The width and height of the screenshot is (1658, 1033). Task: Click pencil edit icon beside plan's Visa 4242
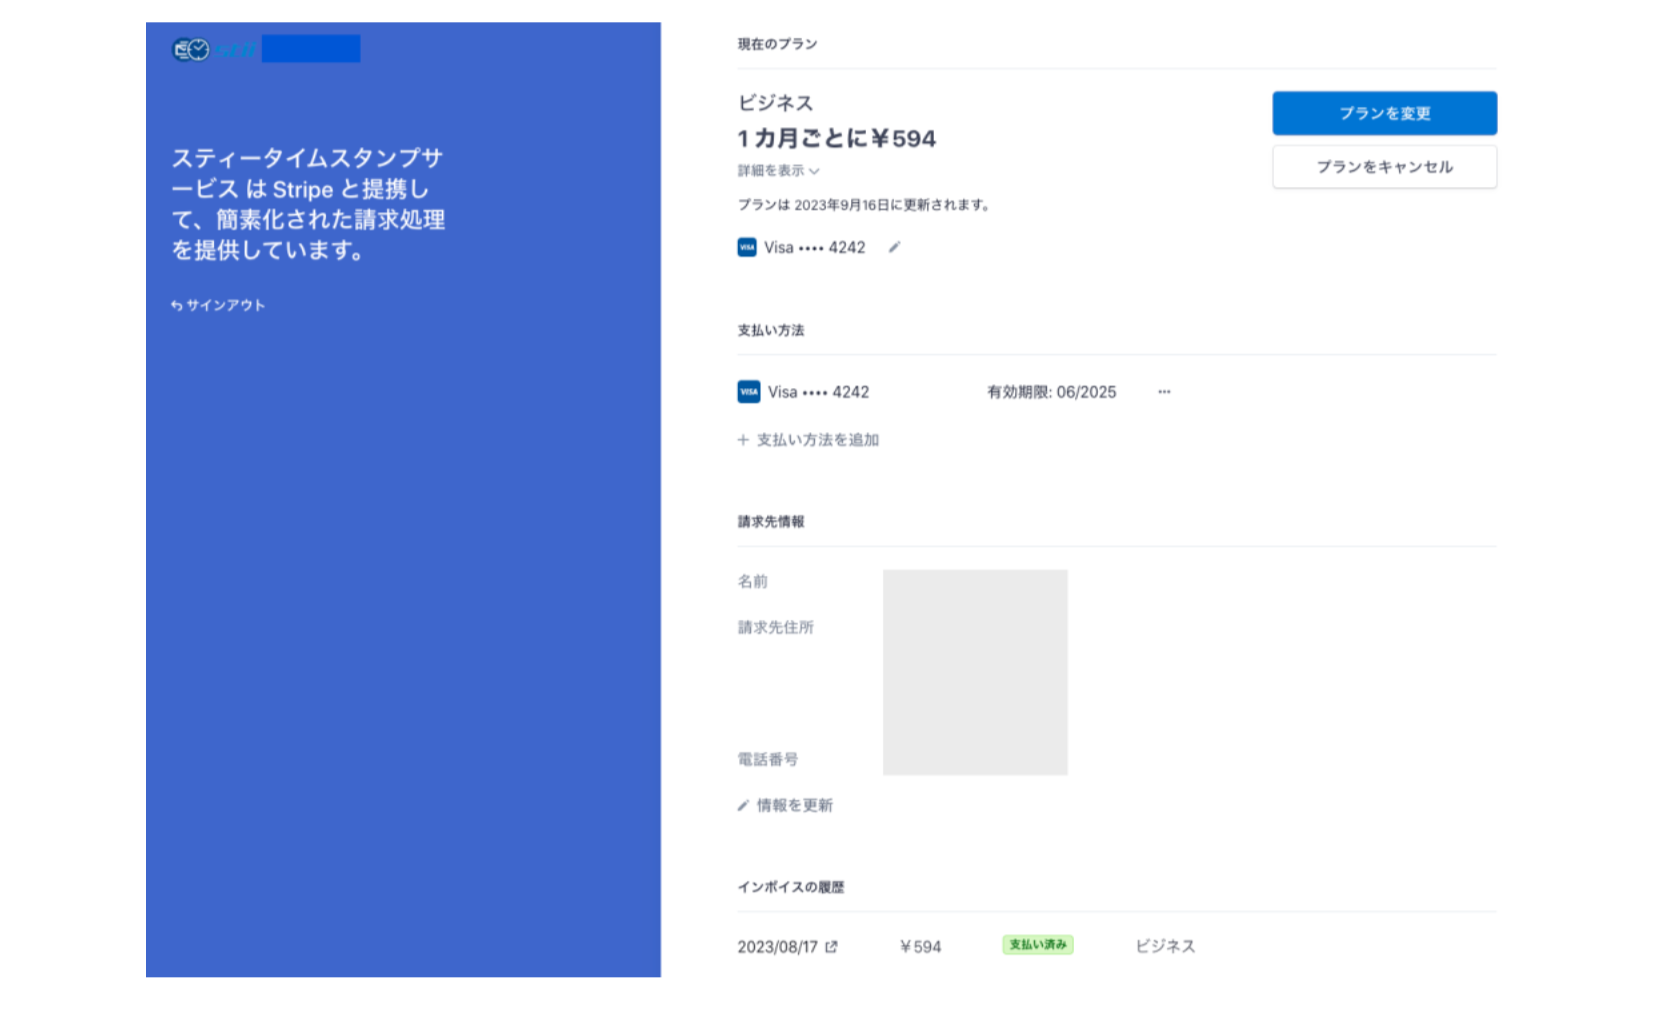coord(894,247)
